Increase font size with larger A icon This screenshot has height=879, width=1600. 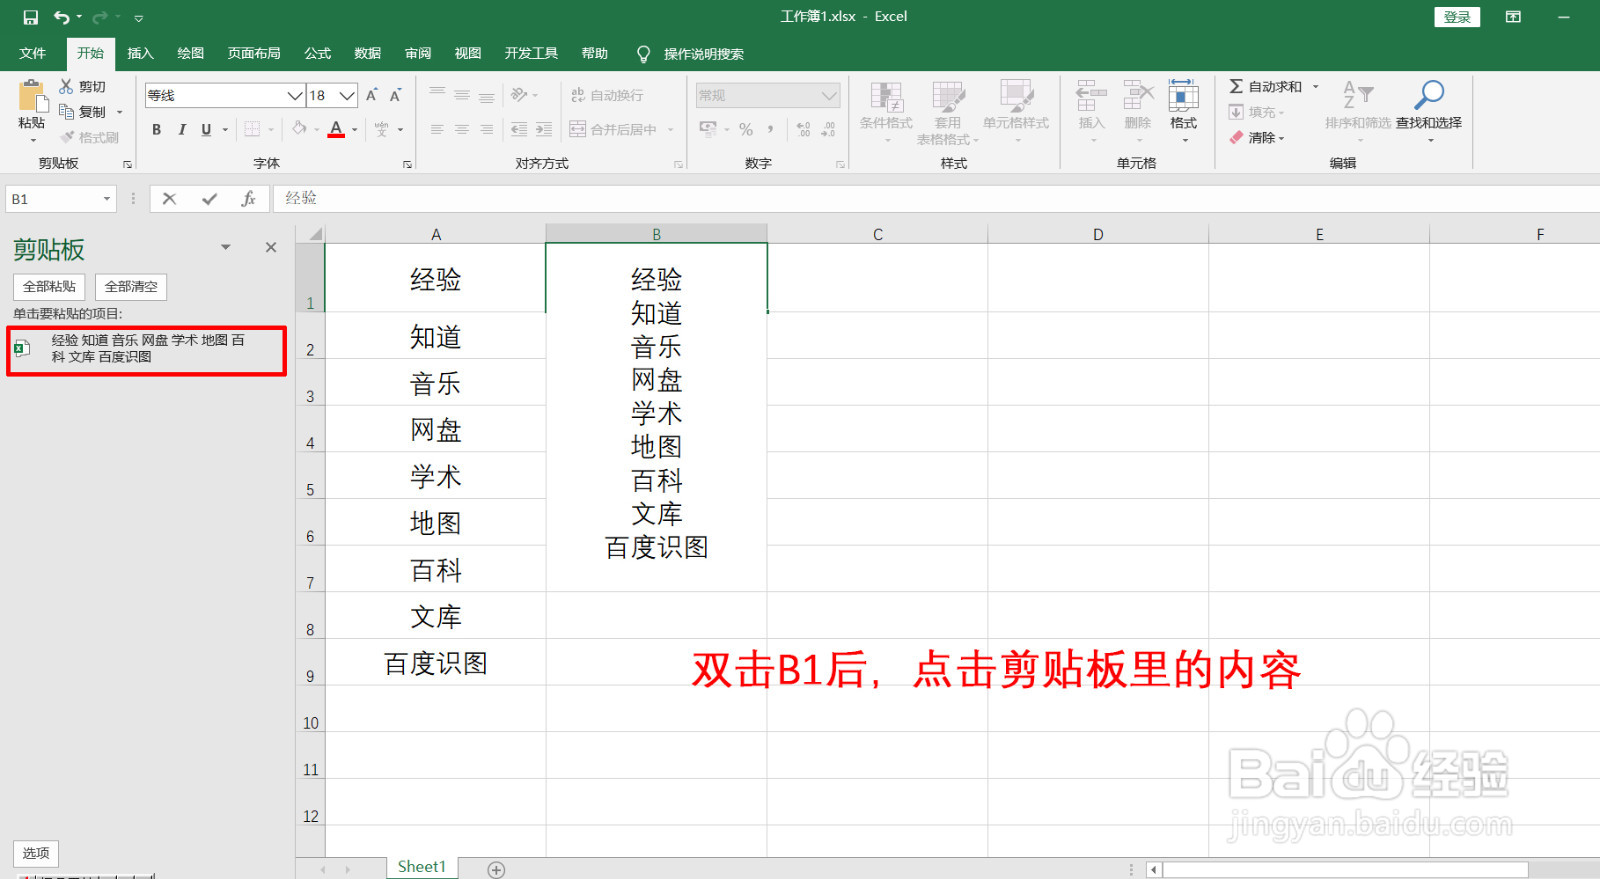click(x=371, y=95)
